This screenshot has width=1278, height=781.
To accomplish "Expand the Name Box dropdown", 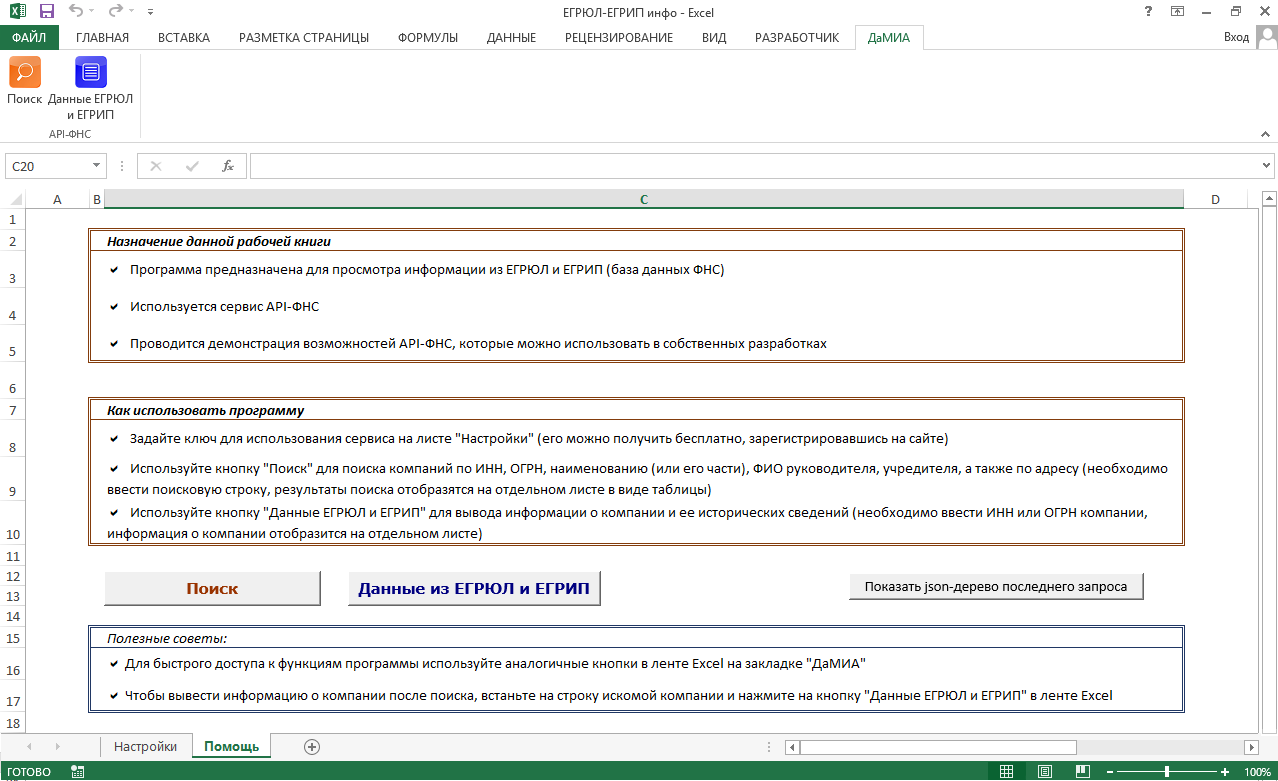I will (97, 166).
